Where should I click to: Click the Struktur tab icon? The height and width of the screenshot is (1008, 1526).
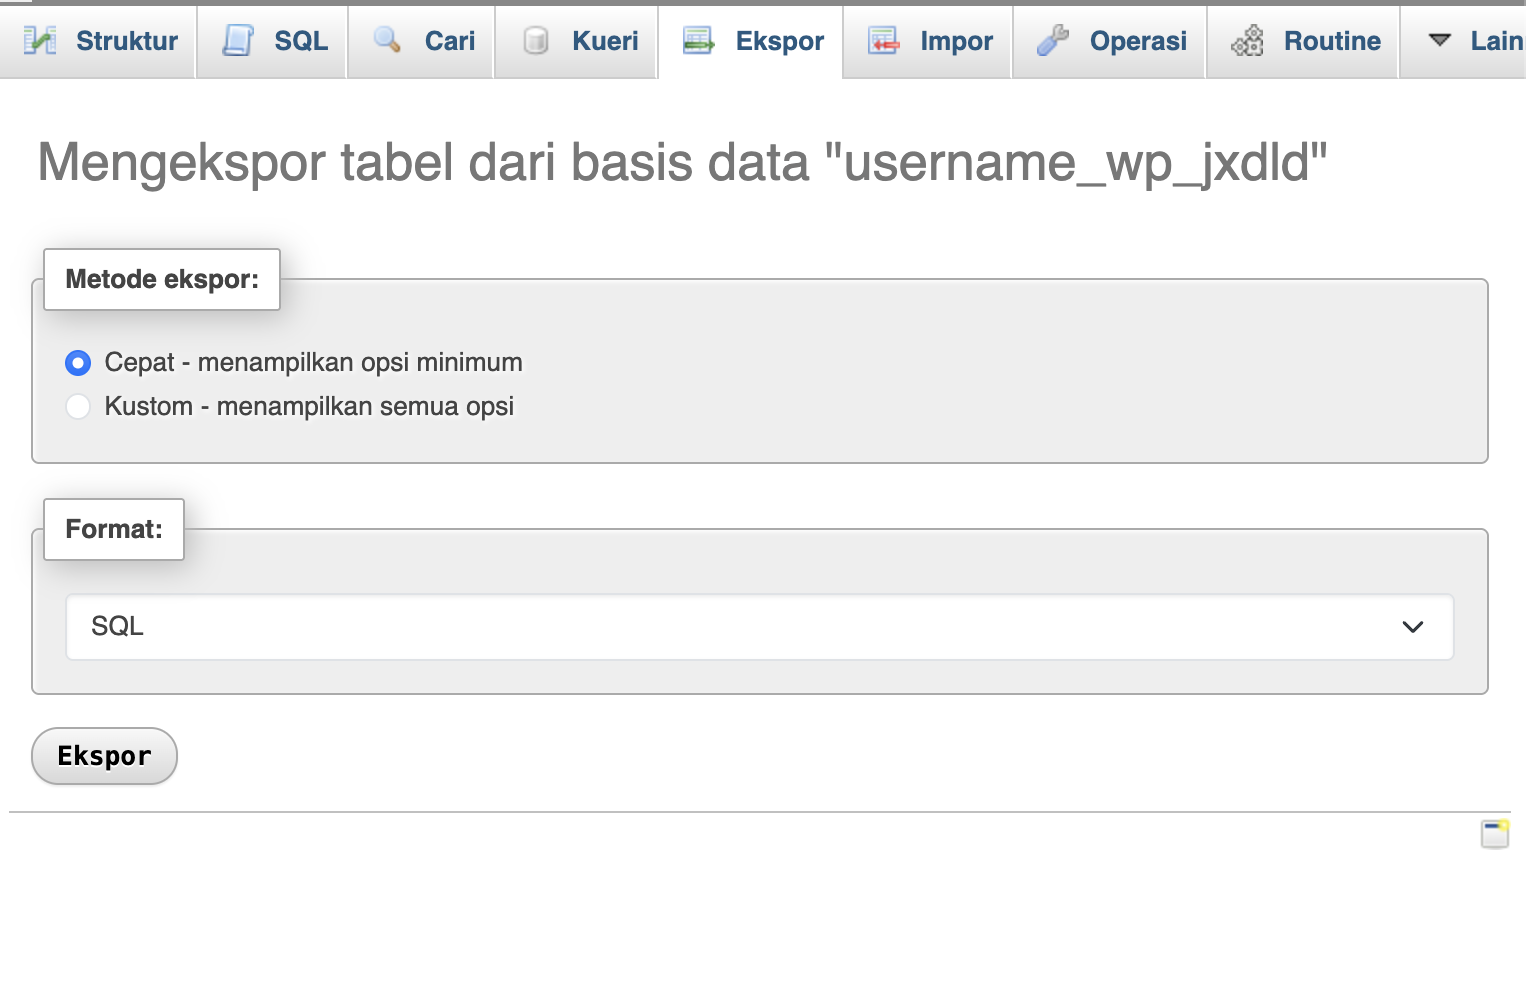pos(40,41)
